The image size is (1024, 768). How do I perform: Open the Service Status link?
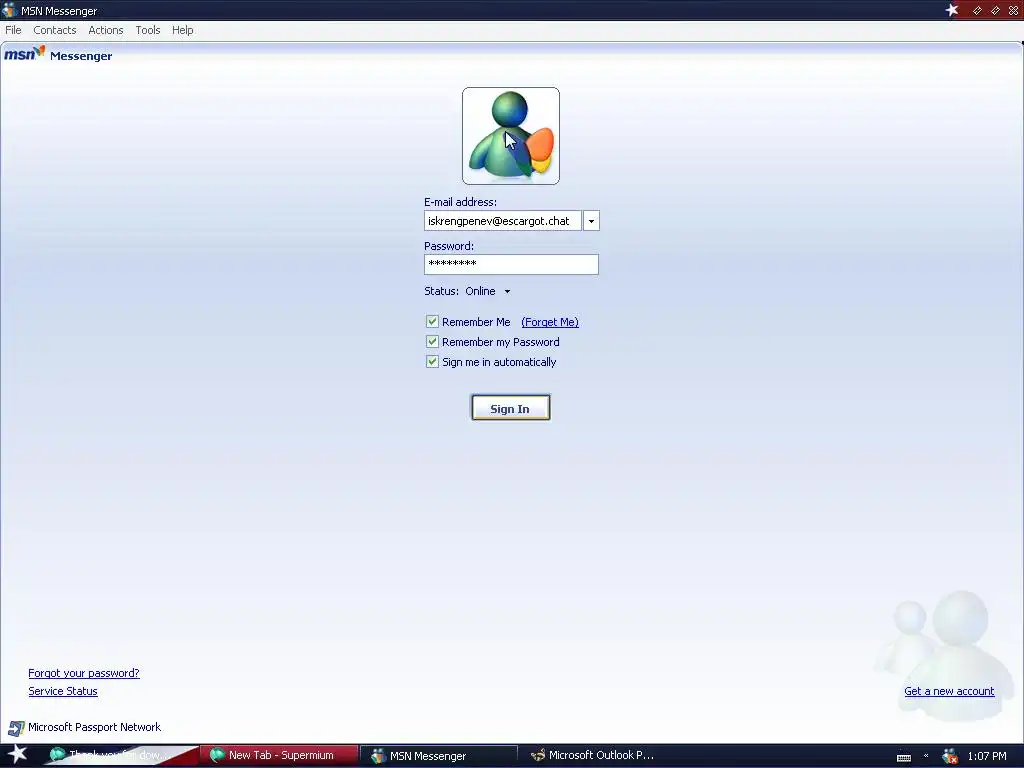click(x=63, y=691)
